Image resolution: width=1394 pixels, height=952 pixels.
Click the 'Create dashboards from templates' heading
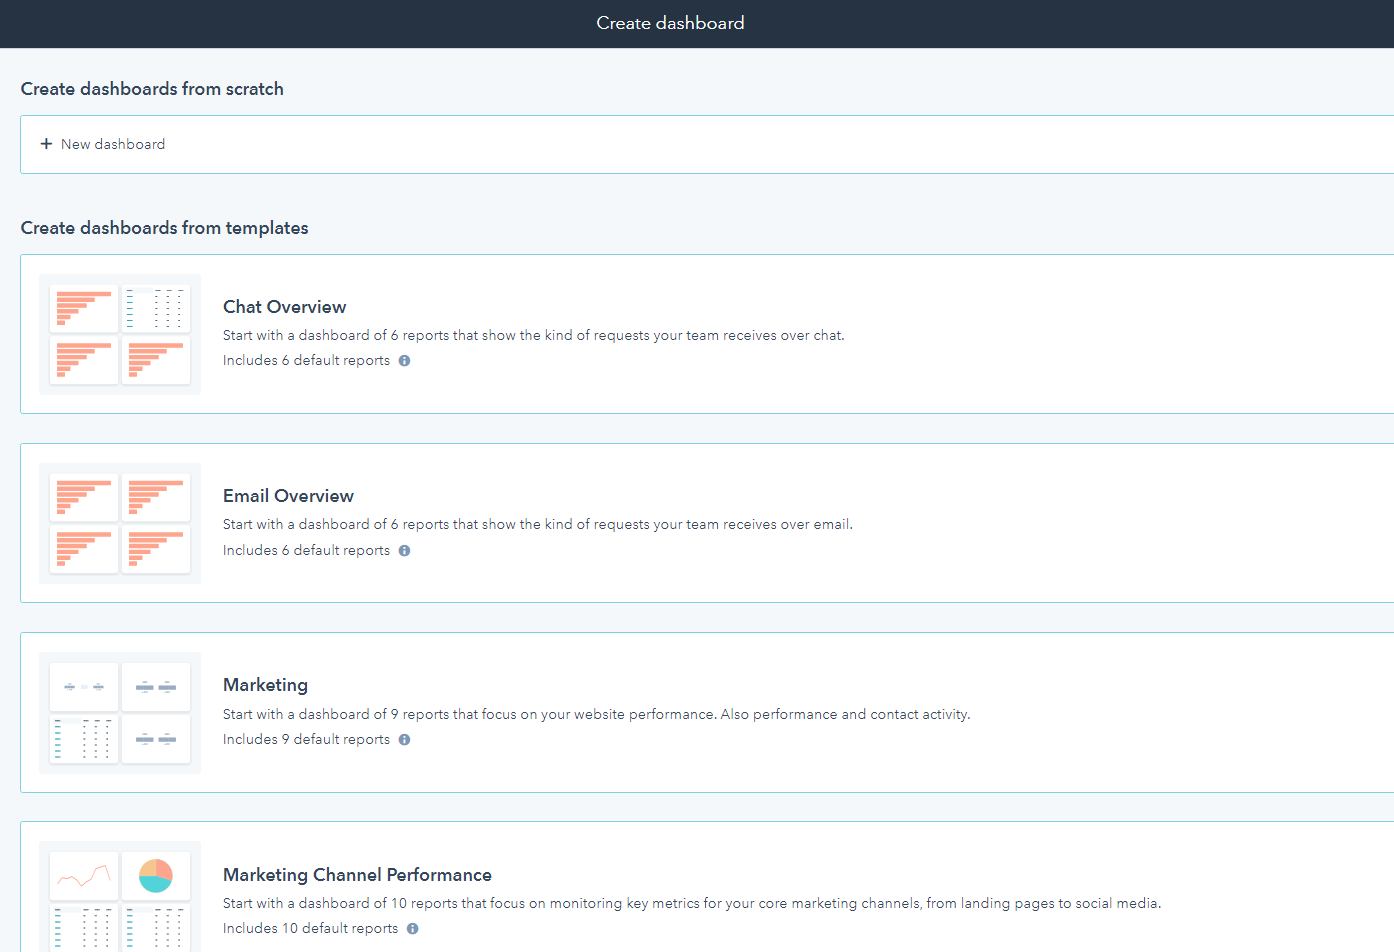pos(165,228)
